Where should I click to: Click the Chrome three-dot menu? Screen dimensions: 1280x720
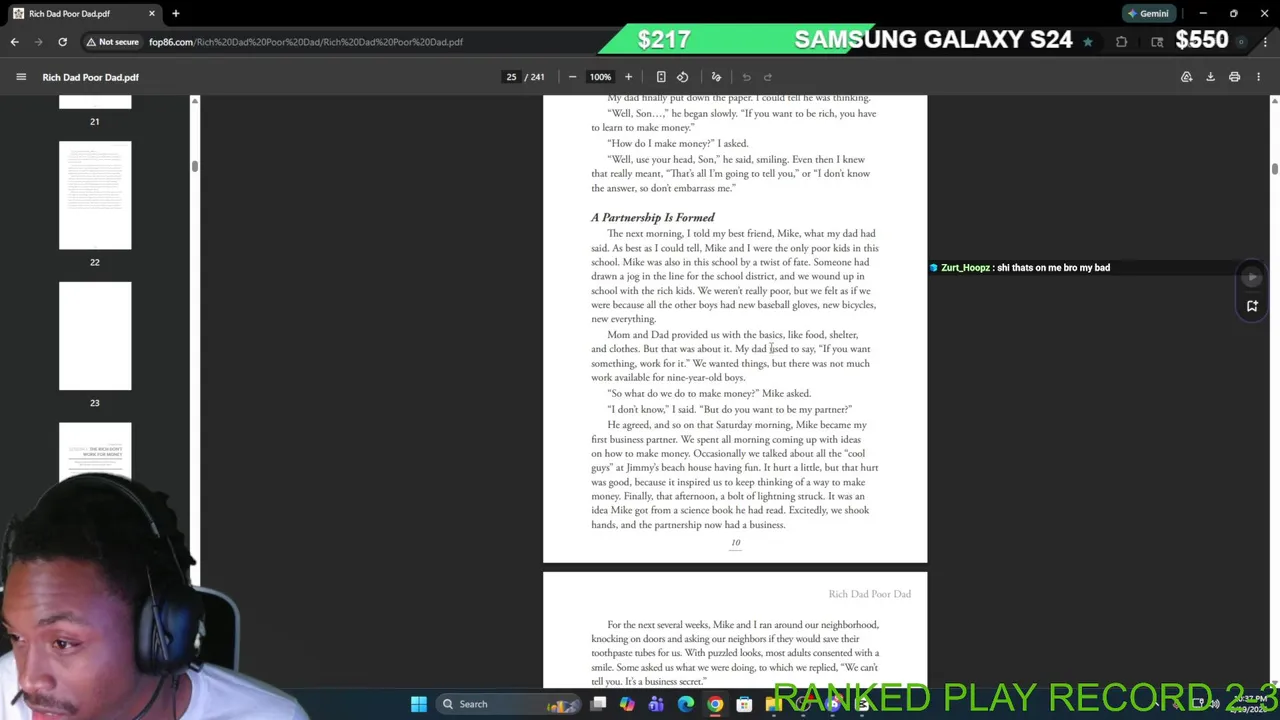[x=1265, y=42]
